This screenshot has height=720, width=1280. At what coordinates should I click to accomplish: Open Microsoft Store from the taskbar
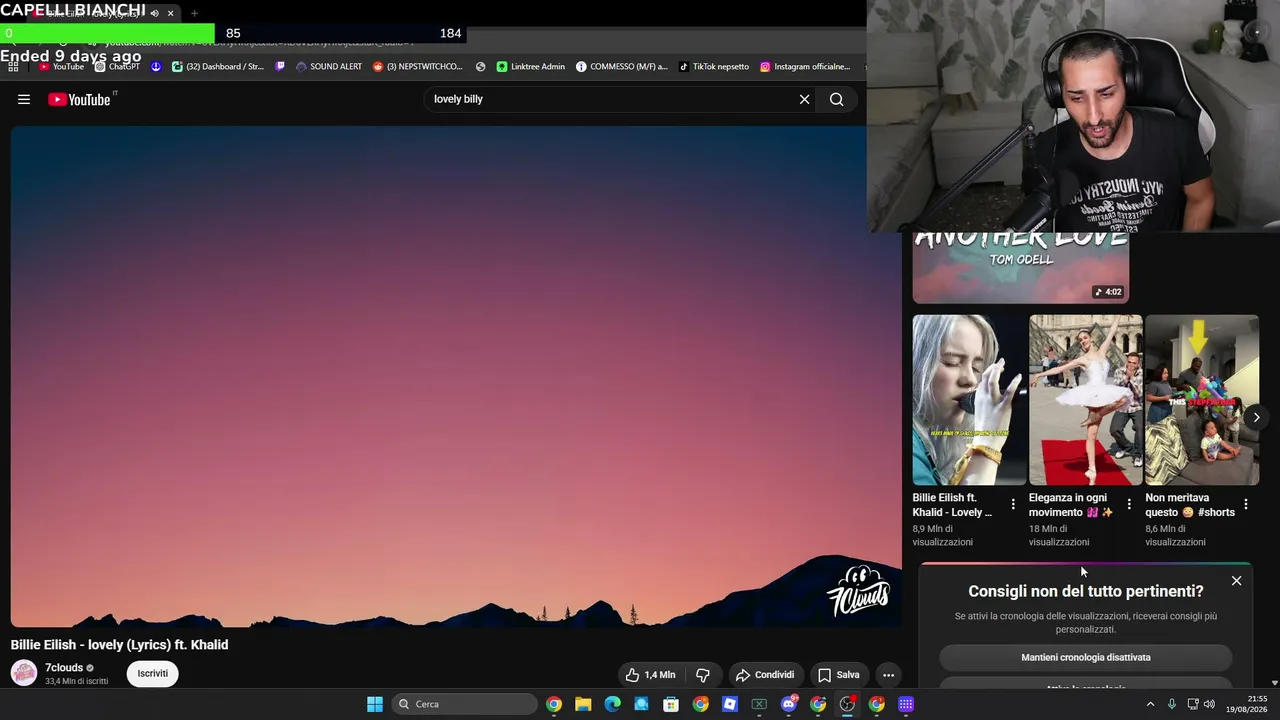(671, 704)
